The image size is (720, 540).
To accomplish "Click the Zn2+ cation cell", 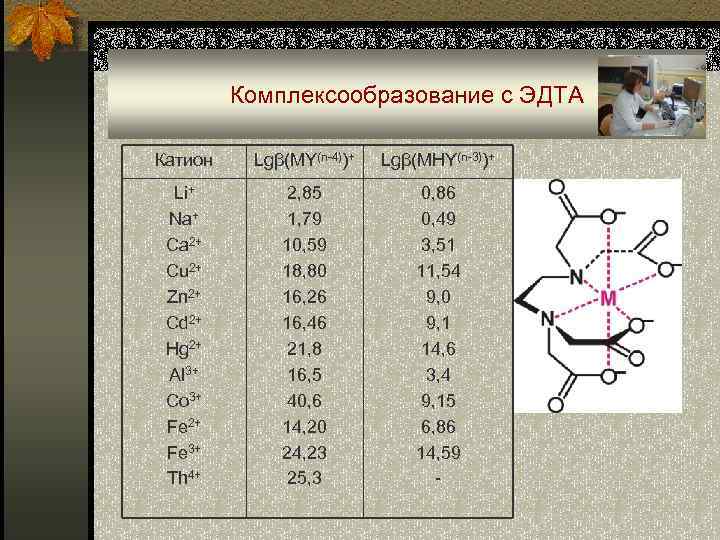I will click(x=184, y=297).
